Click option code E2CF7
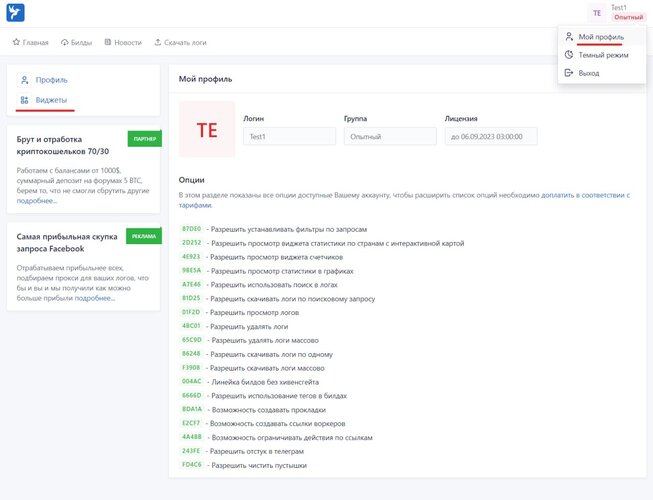653x500 pixels. (x=191, y=423)
